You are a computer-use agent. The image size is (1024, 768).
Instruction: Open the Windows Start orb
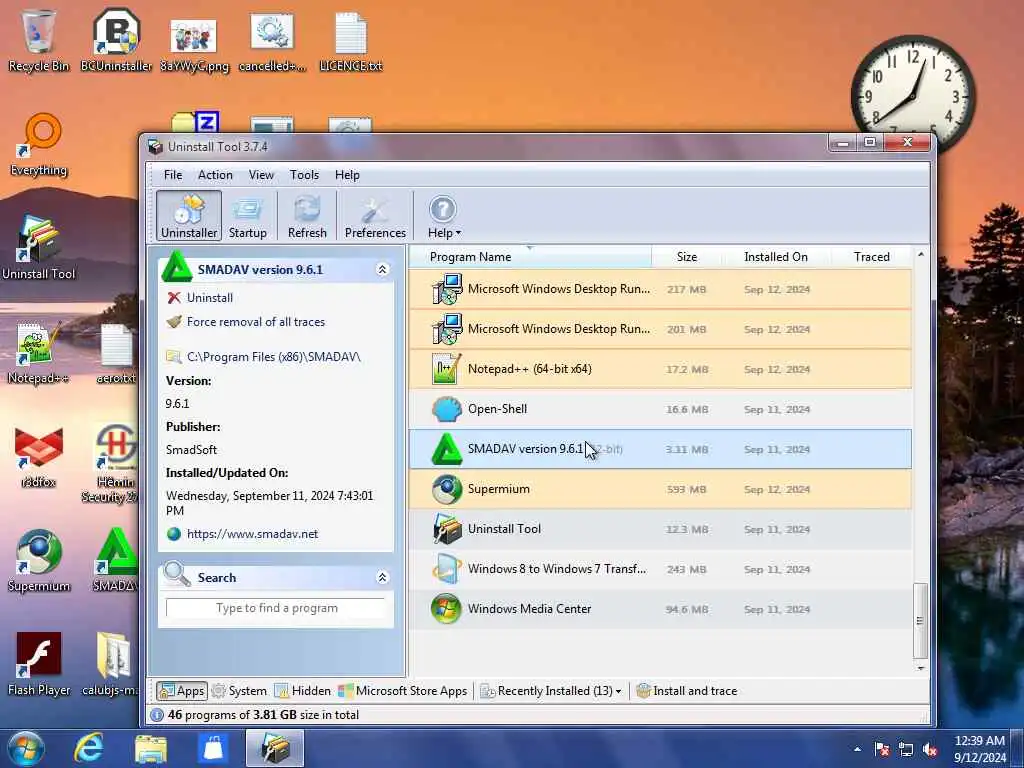coord(26,748)
